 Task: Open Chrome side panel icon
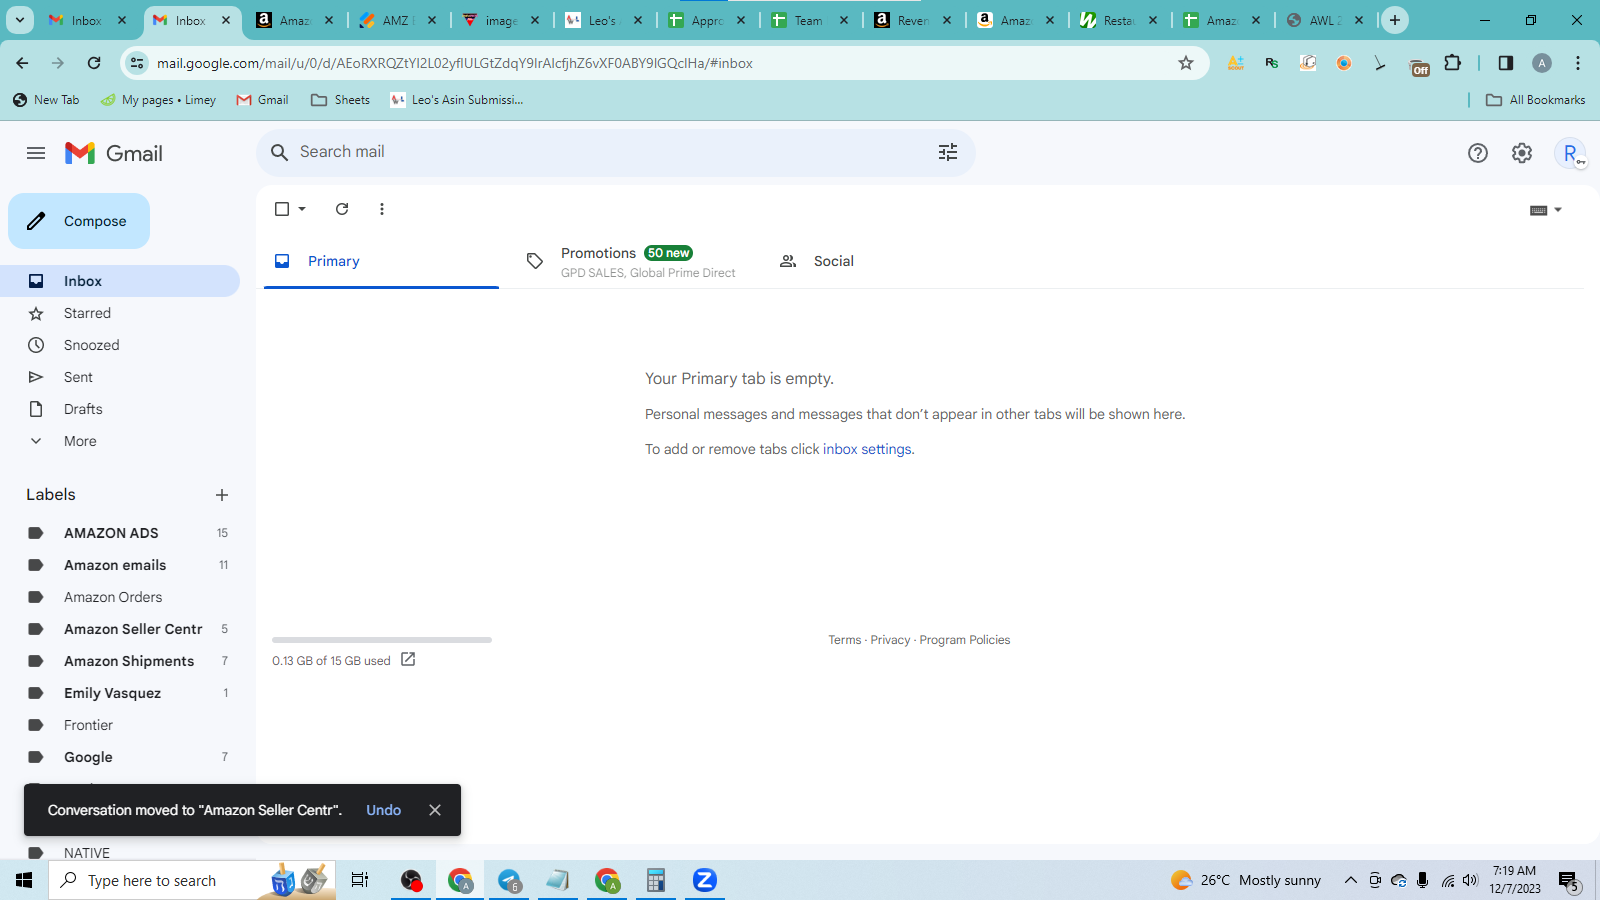click(x=1506, y=63)
